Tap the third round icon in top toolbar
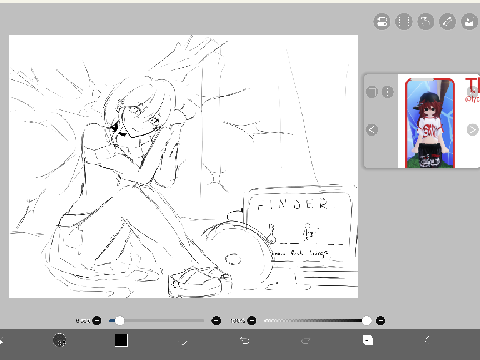480x360 pixels. point(426,22)
